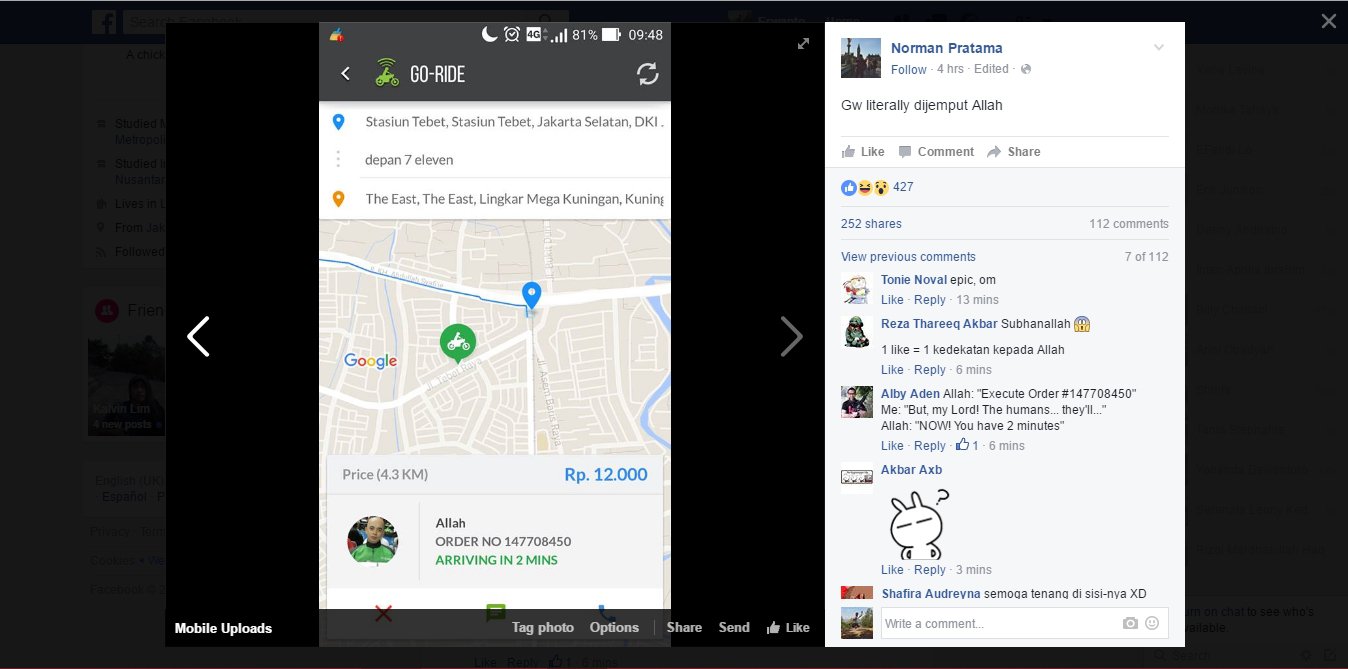1348x669 pixels.
Task: Click the public audience globe icon
Action: 1026,69
